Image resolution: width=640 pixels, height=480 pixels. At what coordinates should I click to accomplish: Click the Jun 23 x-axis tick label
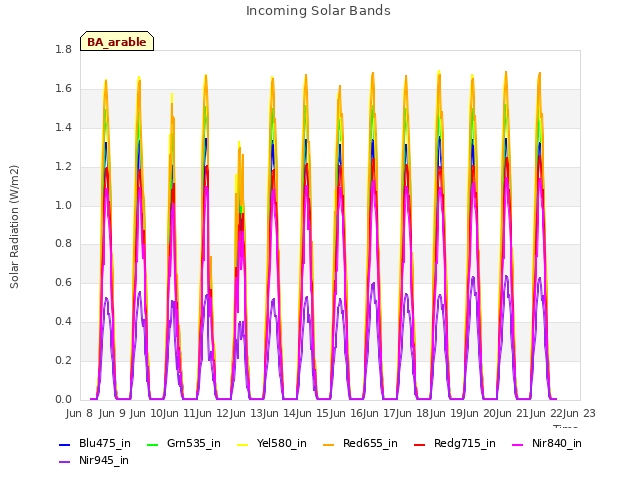[x=580, y=413]
